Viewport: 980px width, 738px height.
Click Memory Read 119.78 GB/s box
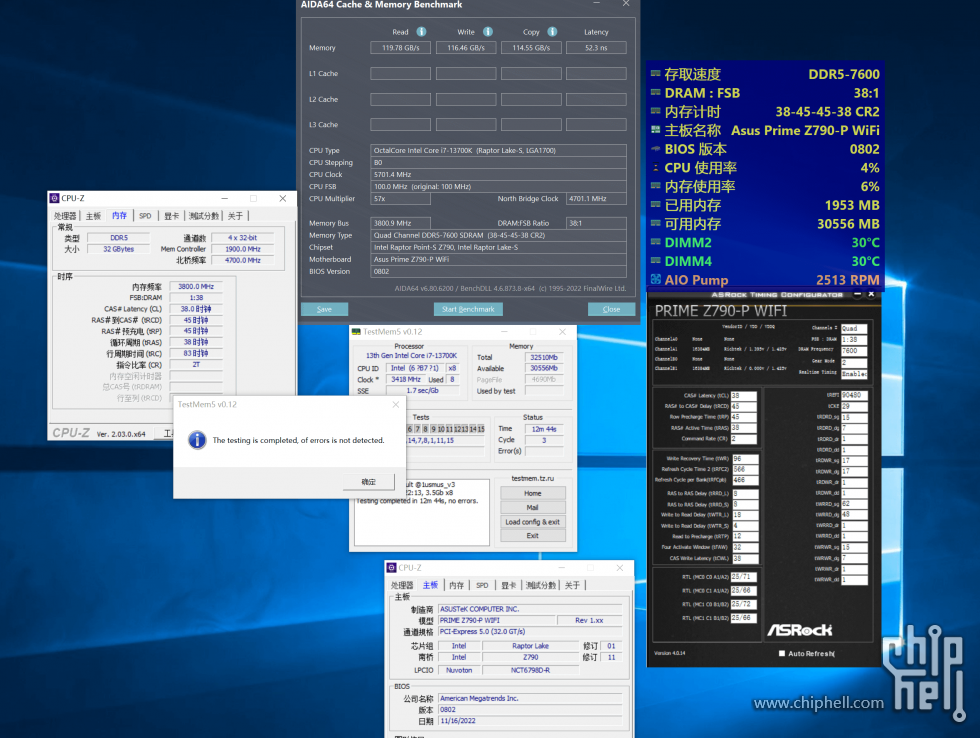tap(401, 47)
